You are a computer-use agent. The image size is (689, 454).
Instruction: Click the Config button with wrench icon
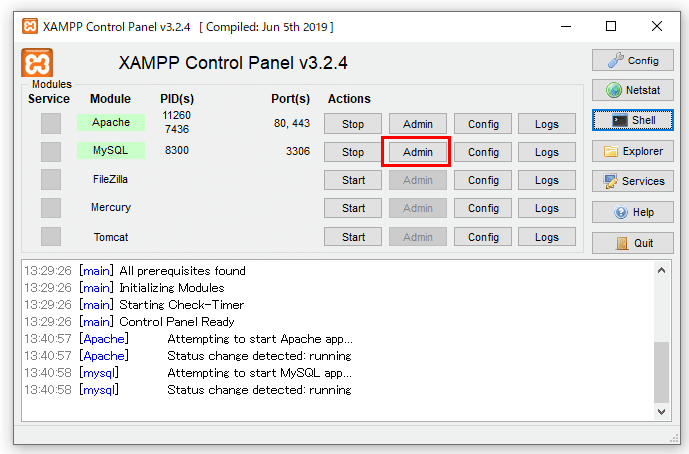(x=632, y=60)
